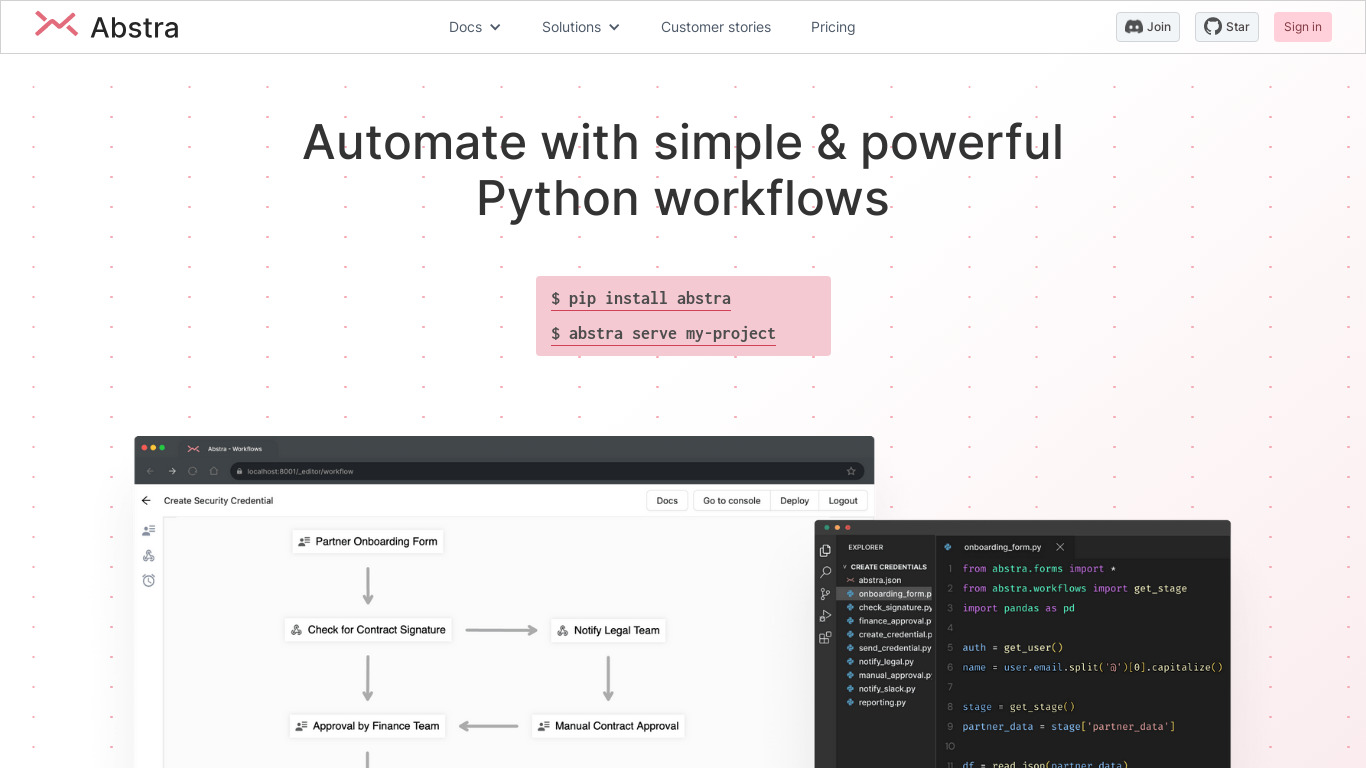Click the back arrow beside Create Security Credential
The image size is (1366, 768).
[x=146, y=500]
